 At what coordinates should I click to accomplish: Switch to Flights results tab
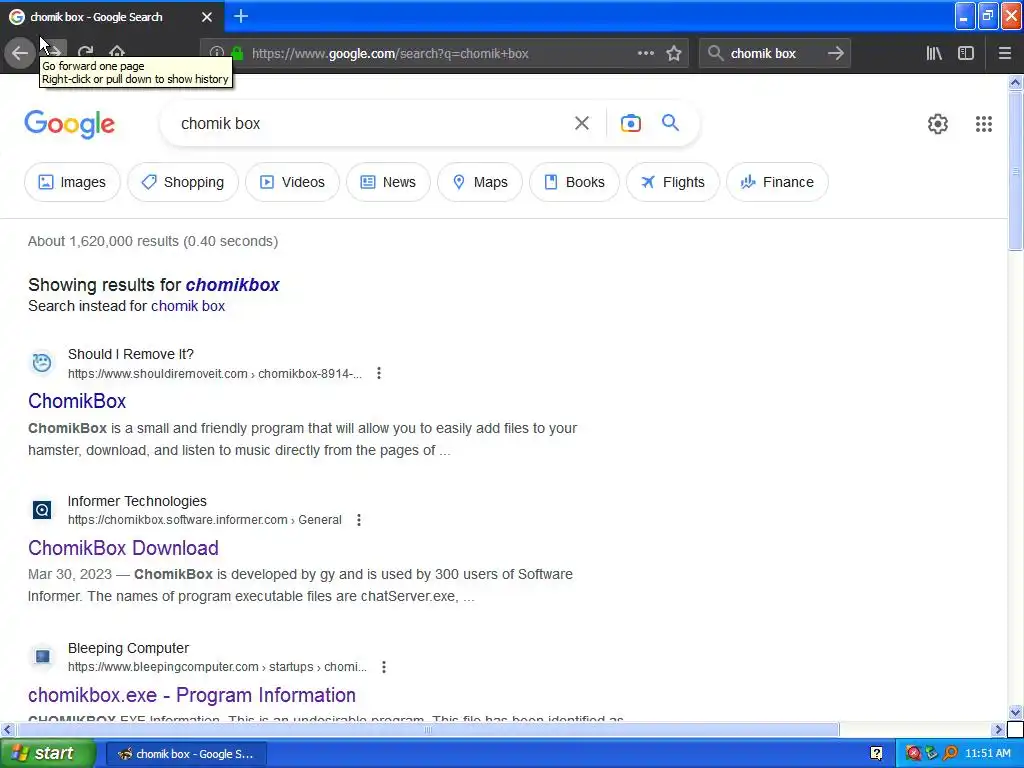pos(673,182)
